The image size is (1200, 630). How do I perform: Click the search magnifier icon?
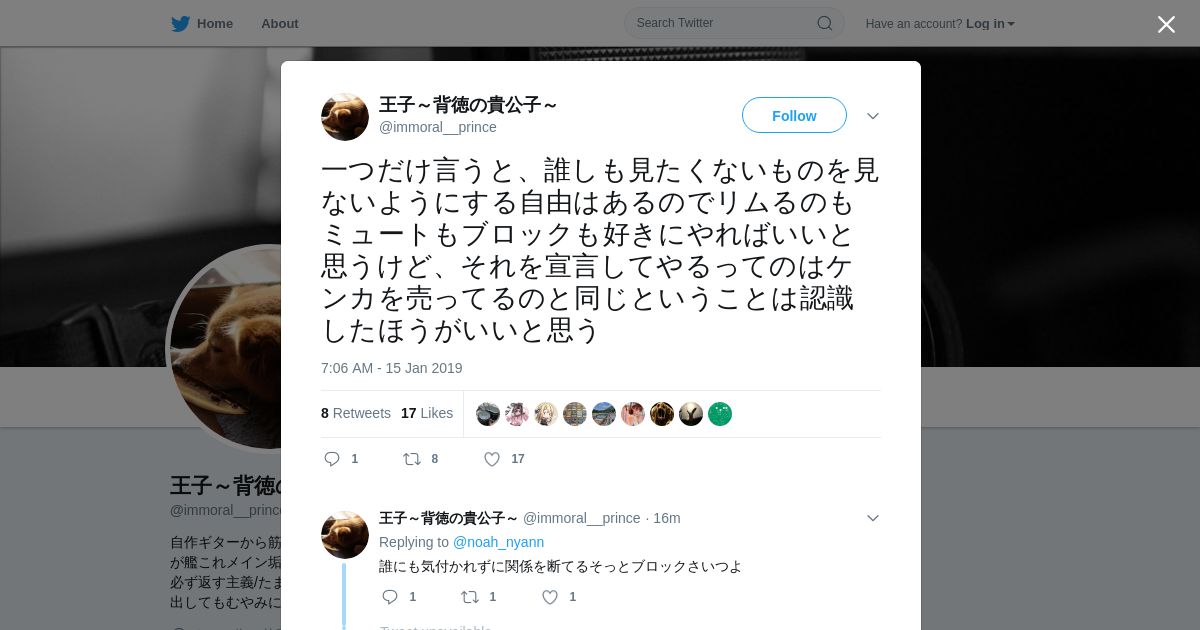[x=825, y=23]
